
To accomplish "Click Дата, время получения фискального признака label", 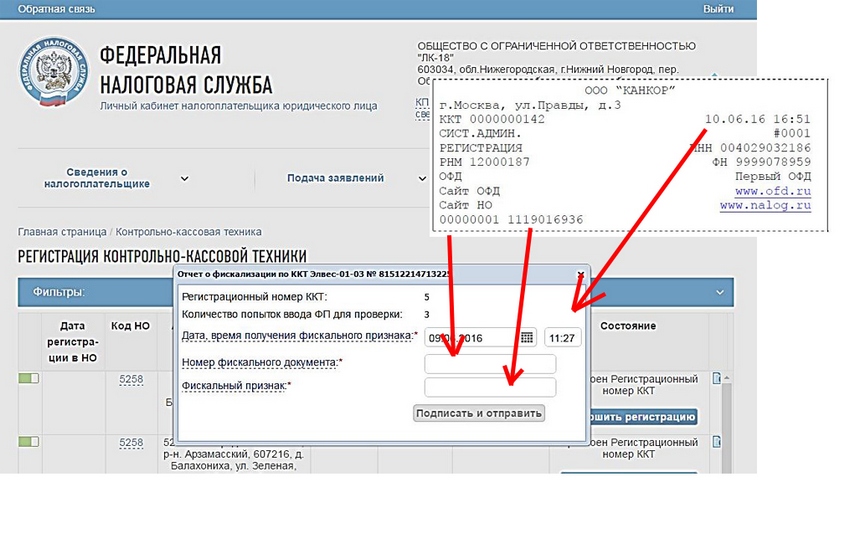I will 299,335.
